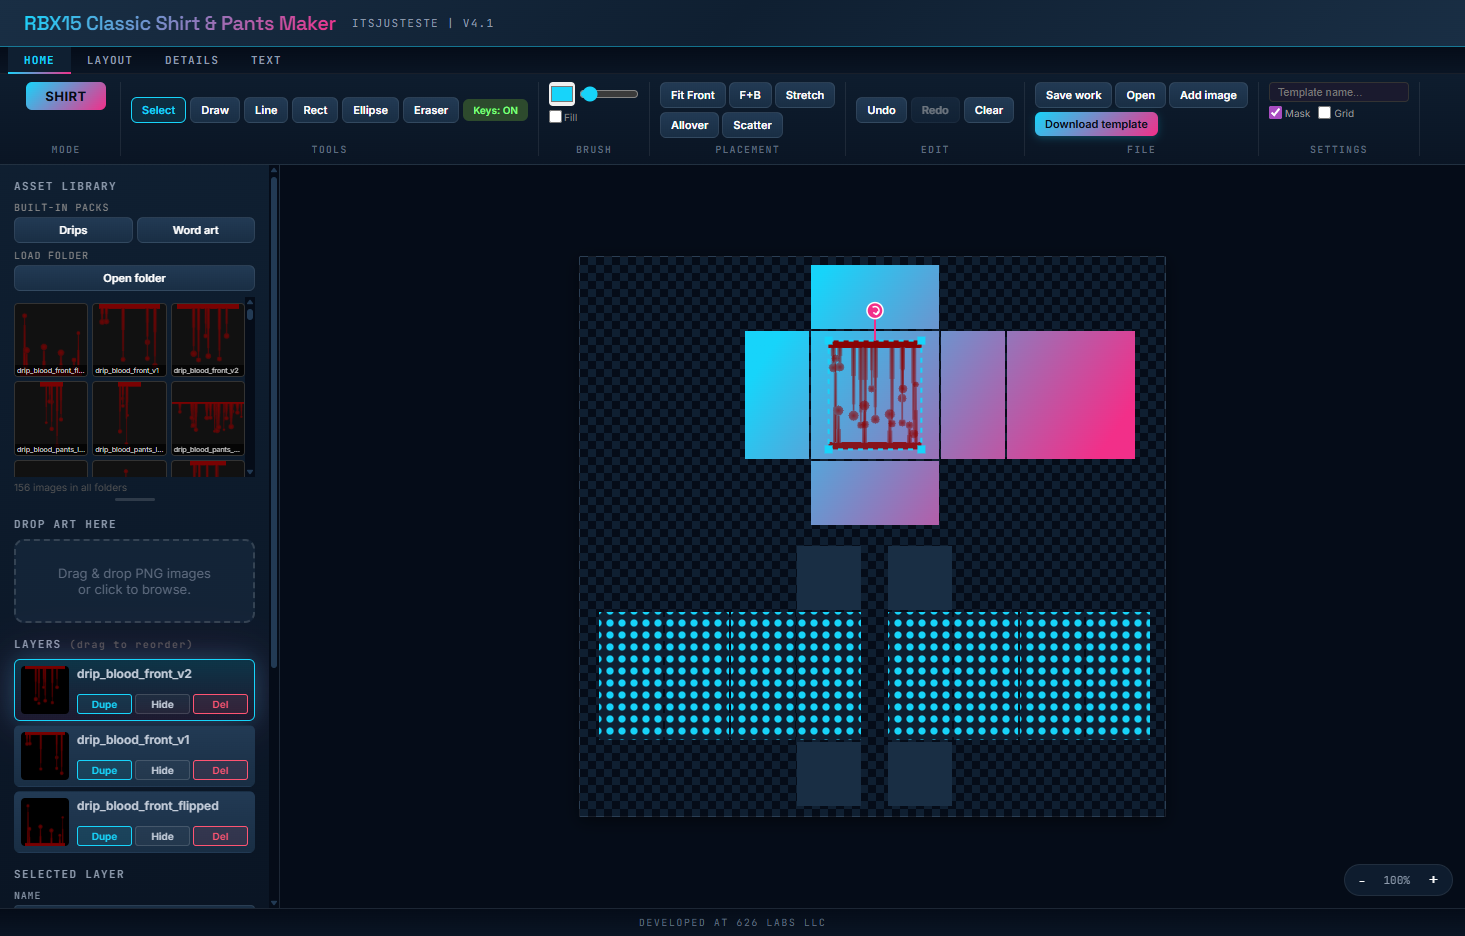Select the drip_blood_front_v1 library thumbnail
The image size is (1465, 936).
point(129,340)
